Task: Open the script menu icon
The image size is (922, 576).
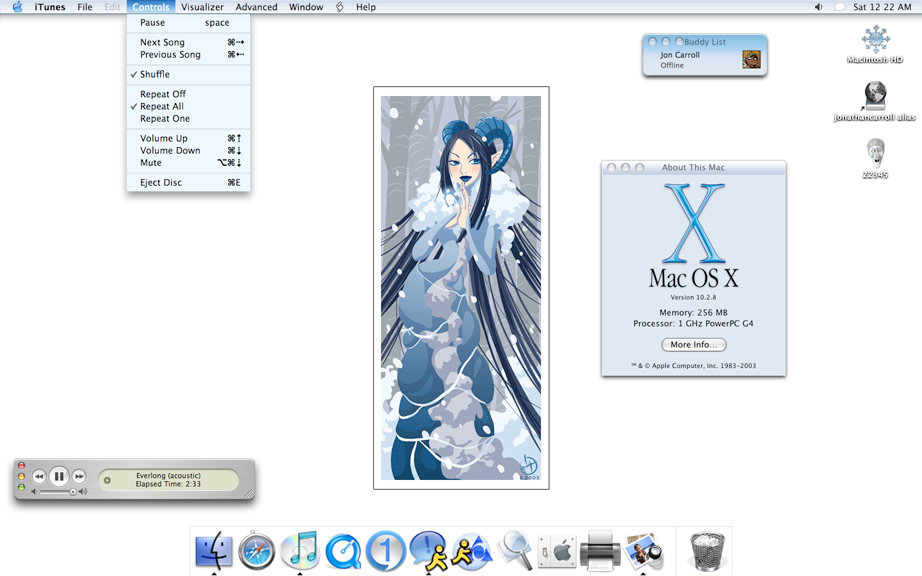Action: click(339, 7)
